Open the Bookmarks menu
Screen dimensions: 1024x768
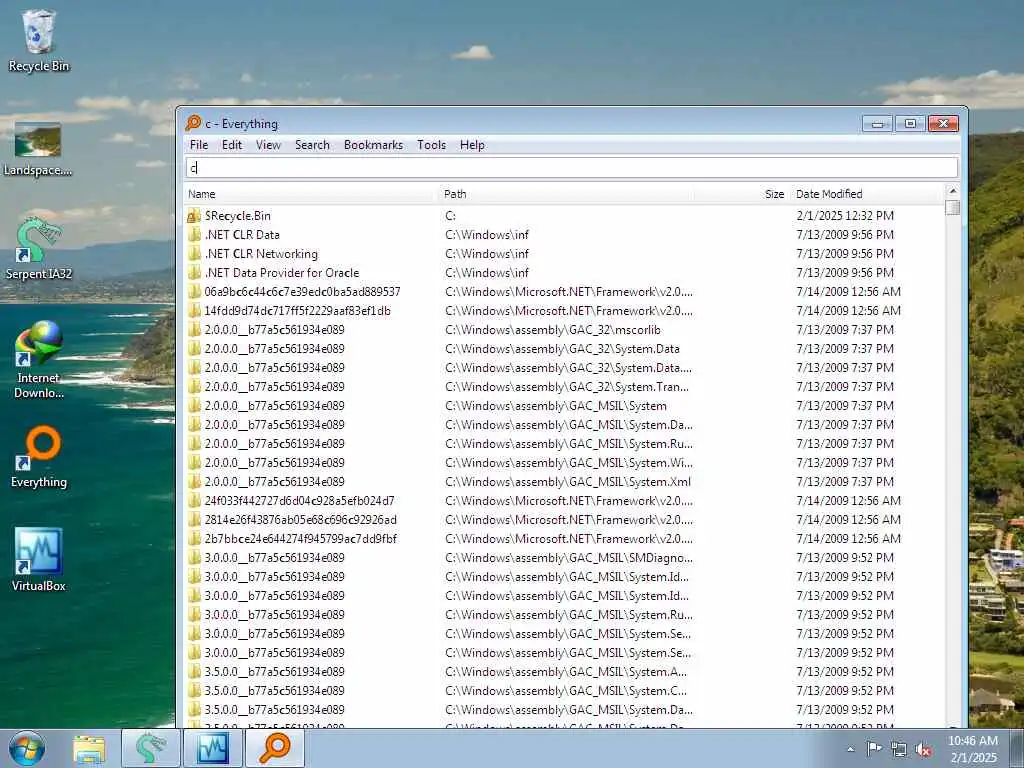pos(374,145)
